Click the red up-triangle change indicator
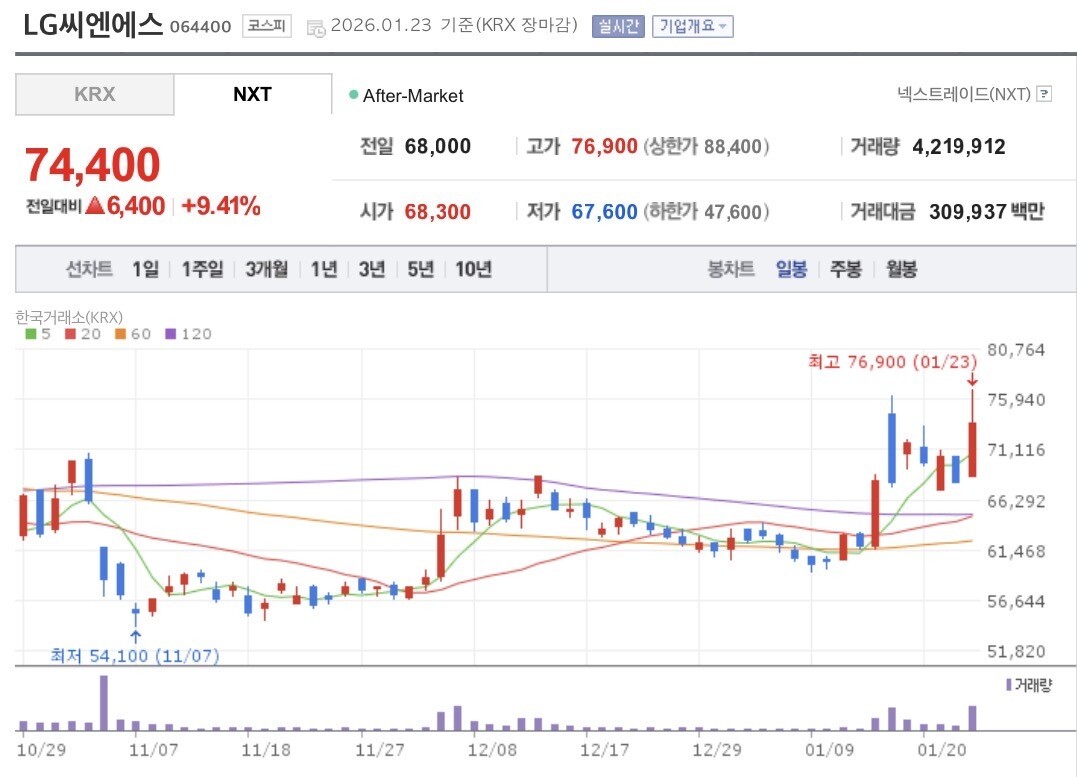This screenshot has height=777, width=1077. [94, 205]
